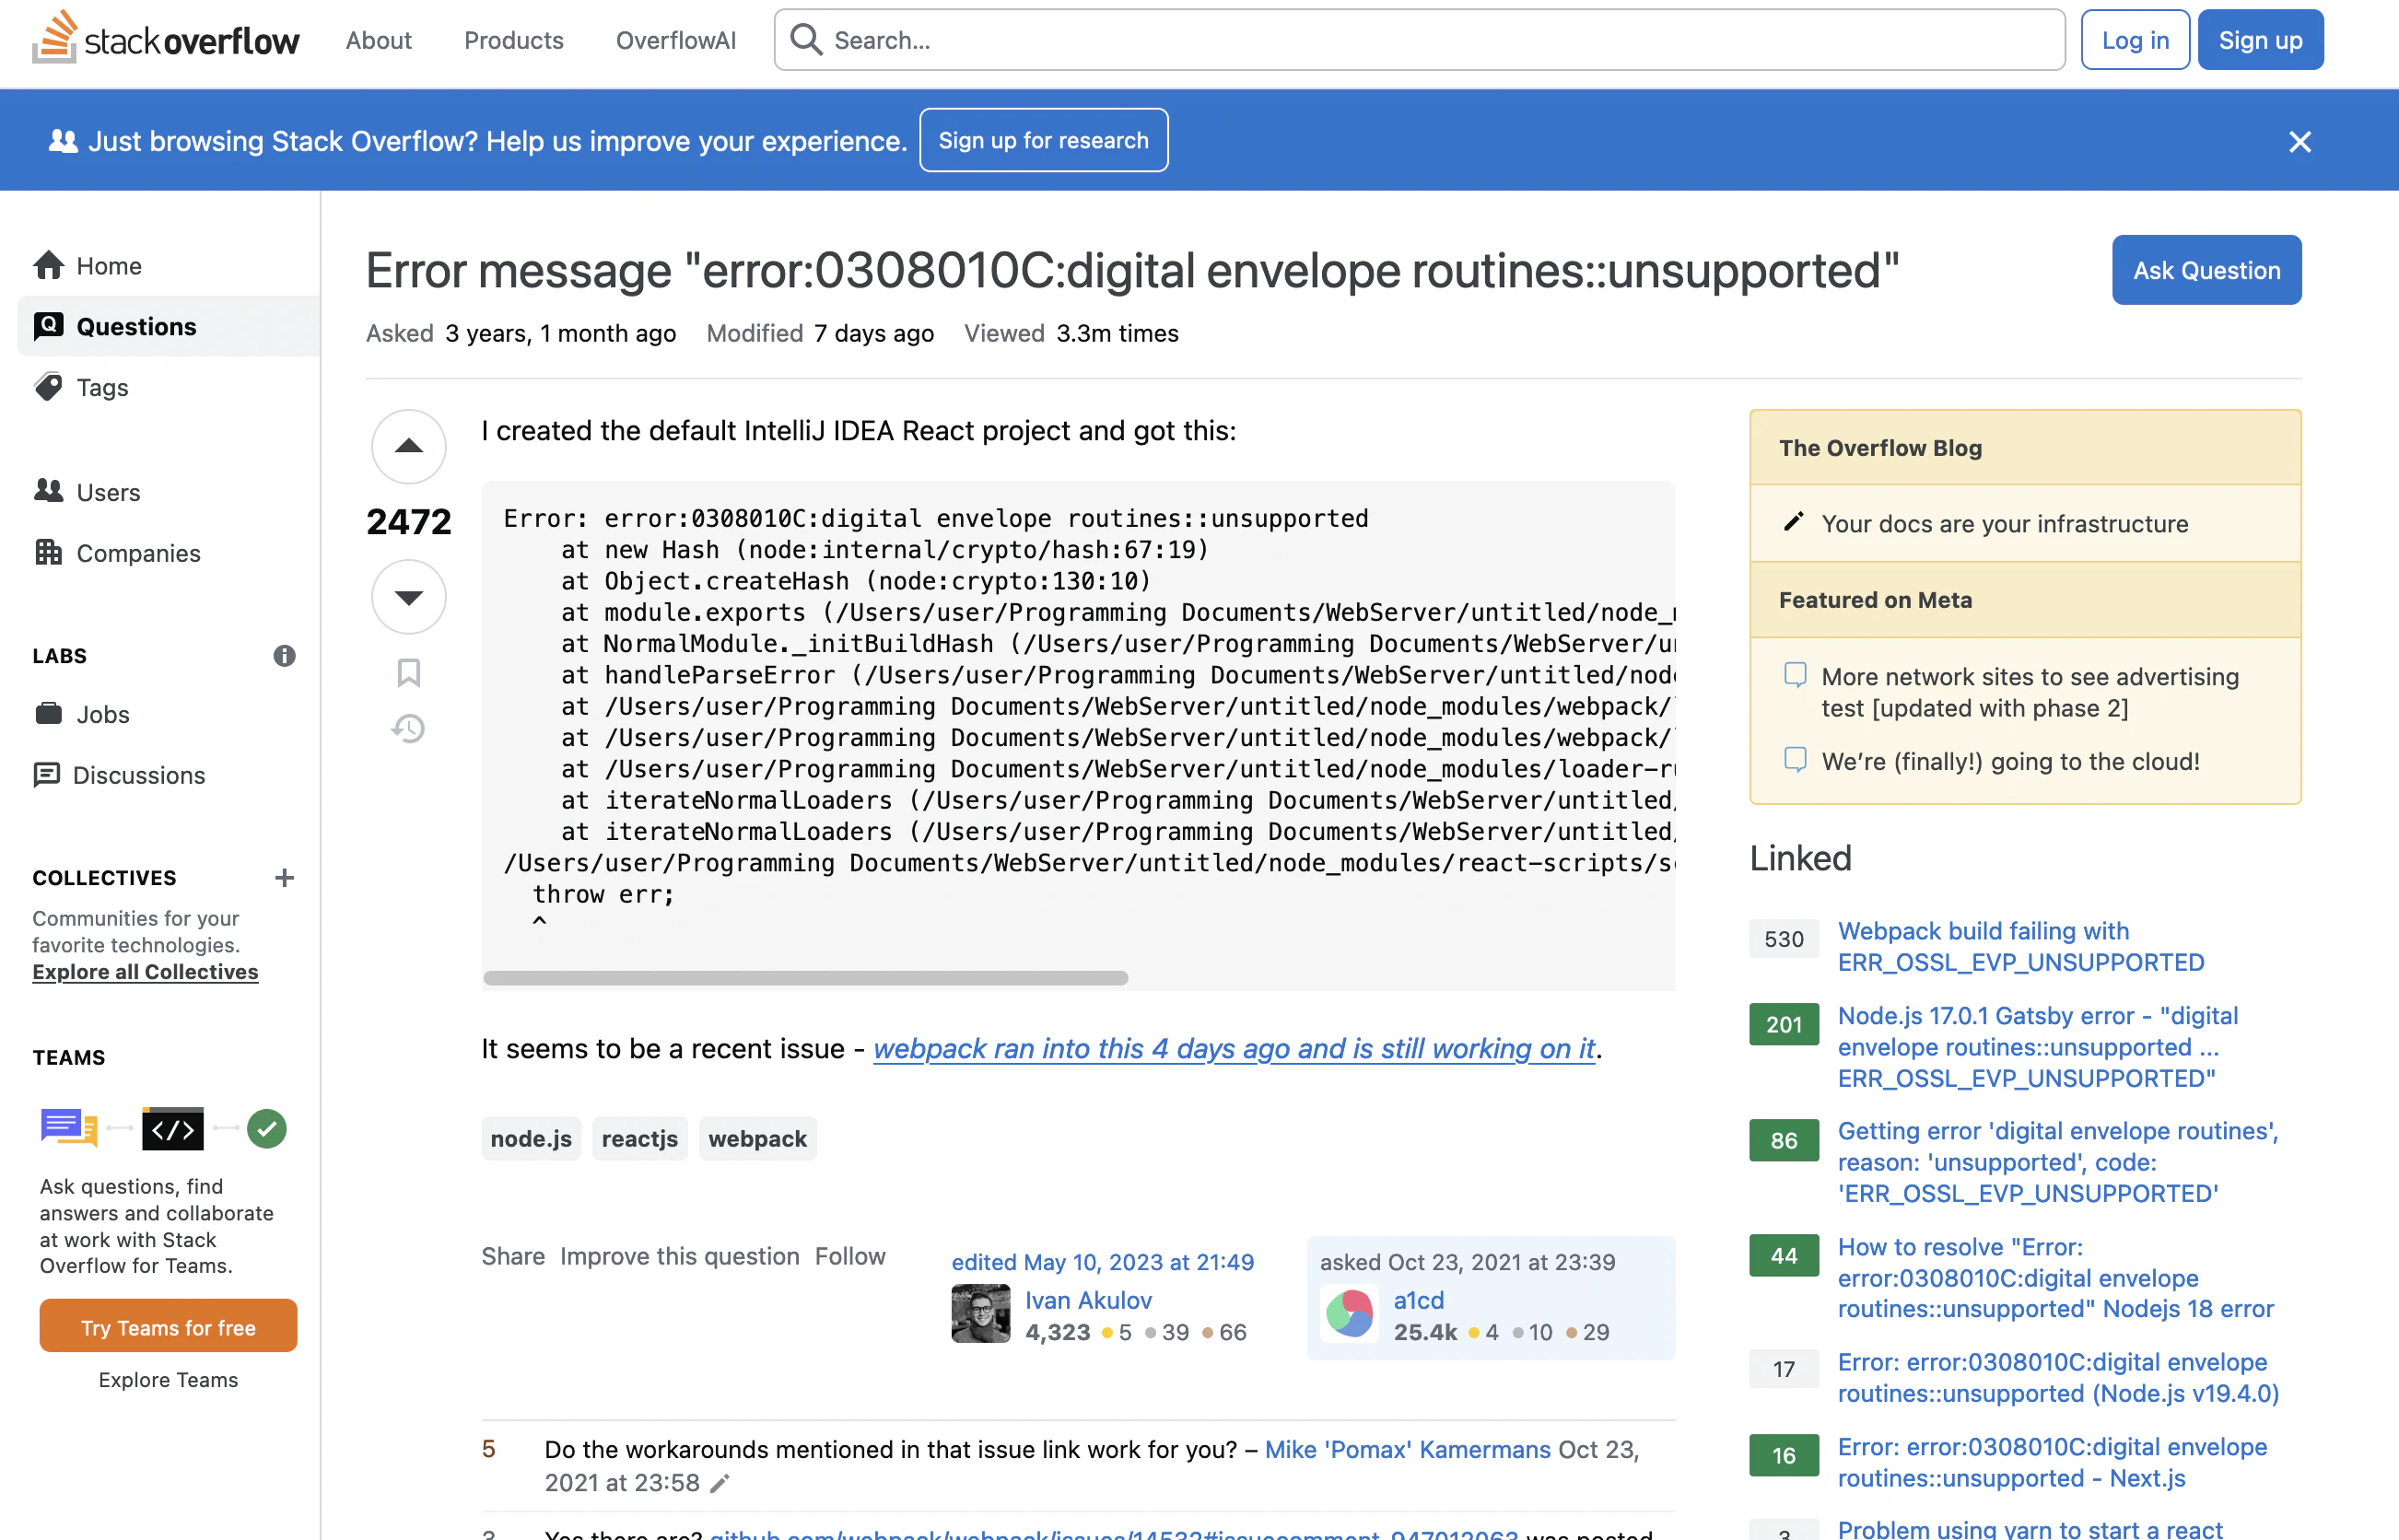Screen dimensions: 2399x1540
Task: Focus the Search input field
Action: click(x=1419, y=40)
